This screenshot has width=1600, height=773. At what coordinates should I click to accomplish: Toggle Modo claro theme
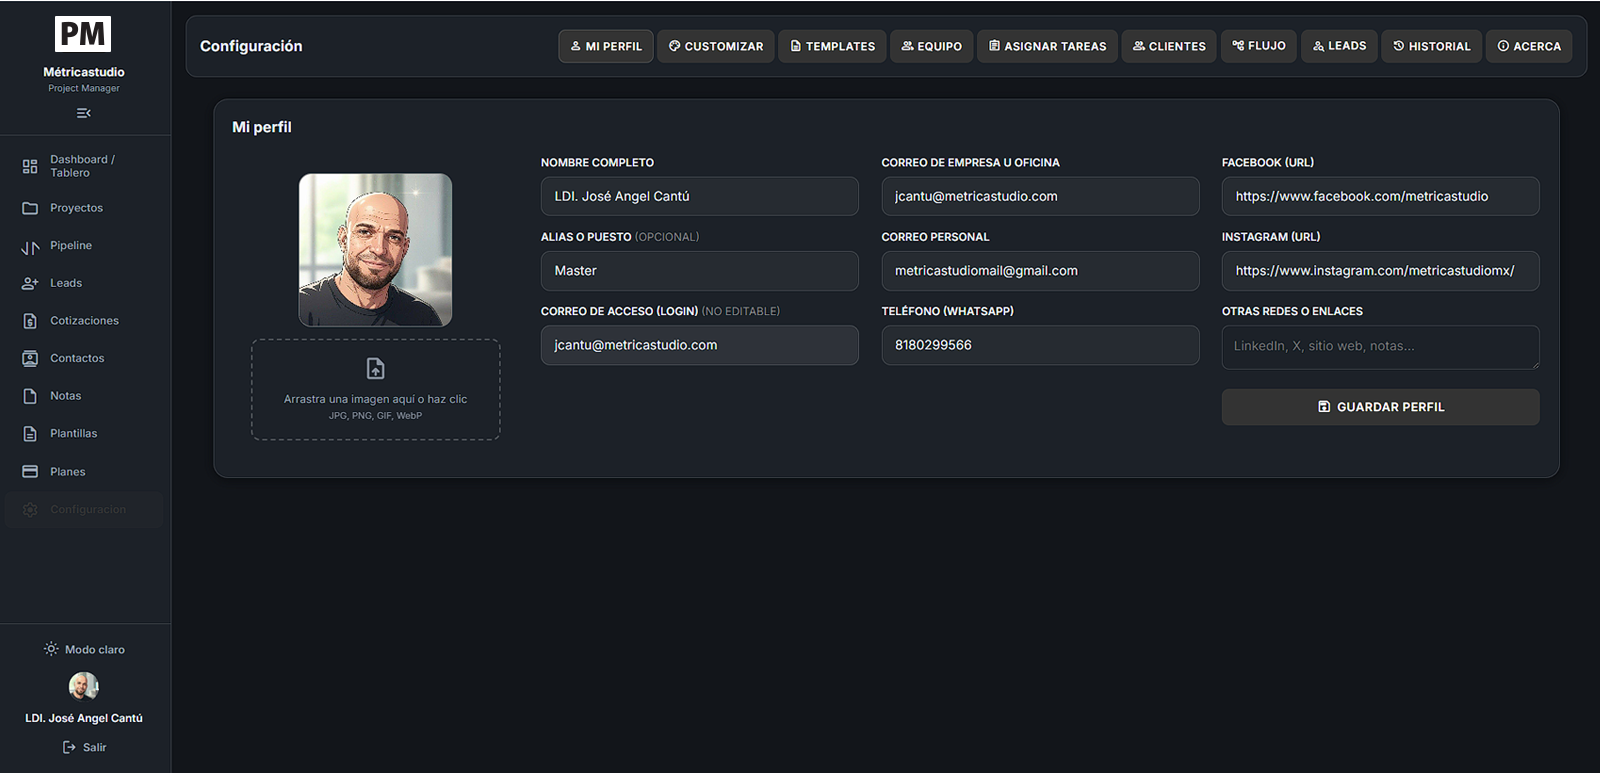coord(84,649)
